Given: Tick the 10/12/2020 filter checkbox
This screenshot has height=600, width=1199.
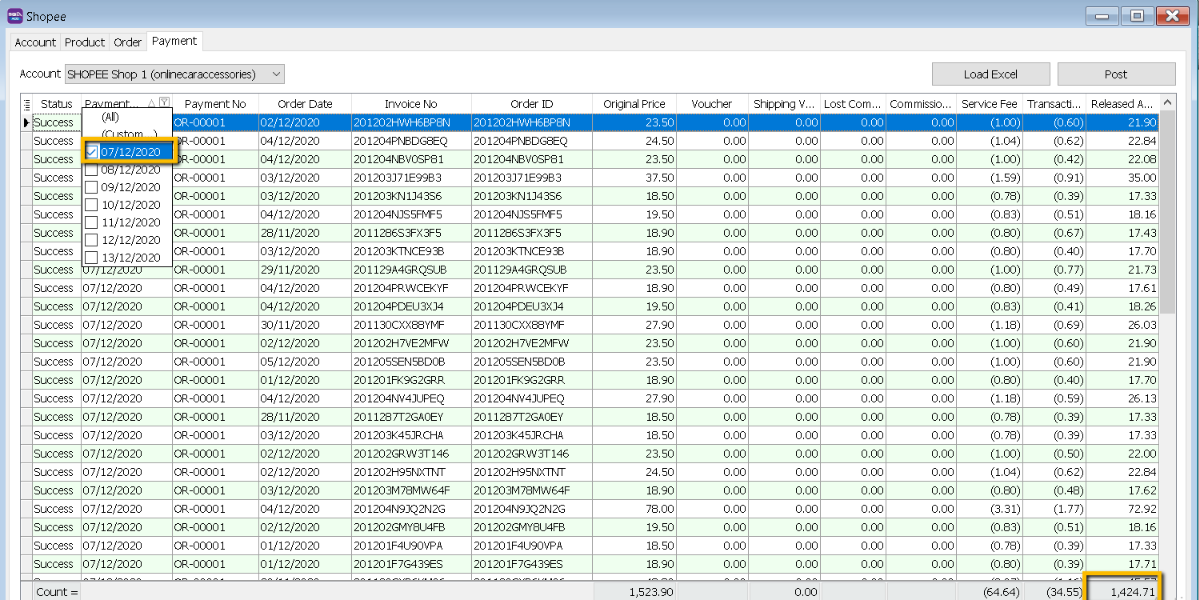Looking at the screenshot, I should (92, 204).
